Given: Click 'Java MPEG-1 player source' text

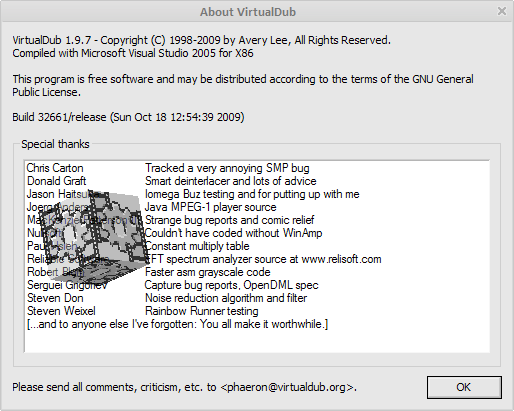Looking at the screenshot, I should pyautogui.click(x=211, y=207).
